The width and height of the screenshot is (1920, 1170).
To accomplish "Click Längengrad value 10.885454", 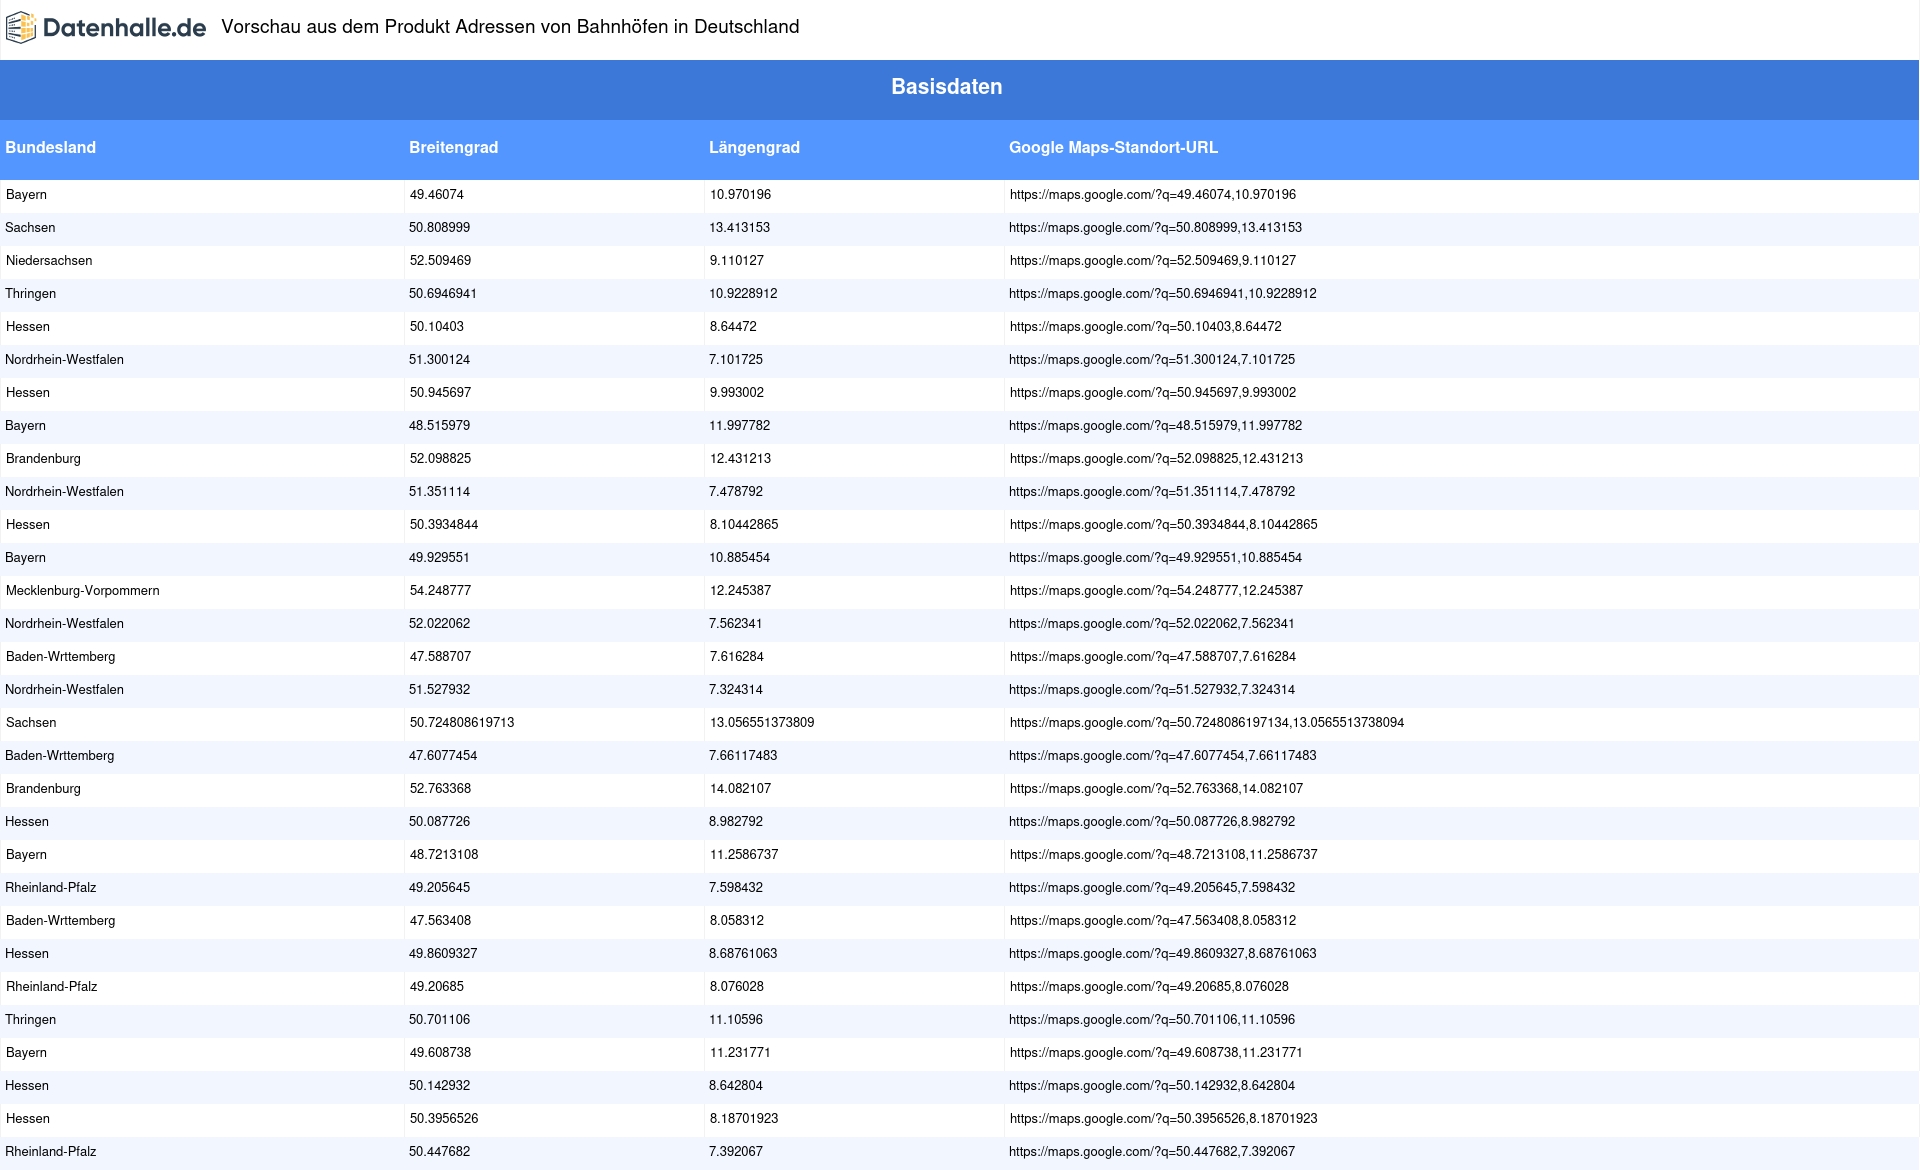I will point(740,558).
